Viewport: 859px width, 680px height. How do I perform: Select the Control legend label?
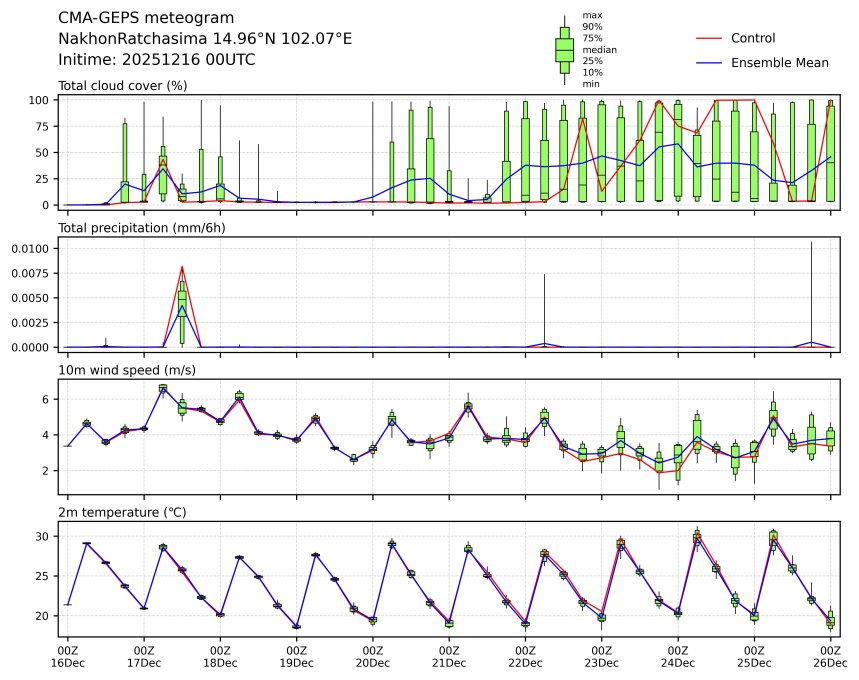(x=753, y=38)
